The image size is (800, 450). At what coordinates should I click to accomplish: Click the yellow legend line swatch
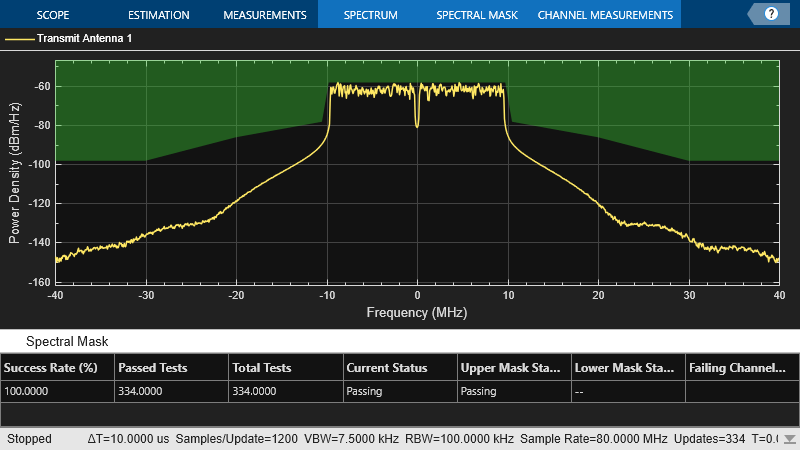[19, 39]
